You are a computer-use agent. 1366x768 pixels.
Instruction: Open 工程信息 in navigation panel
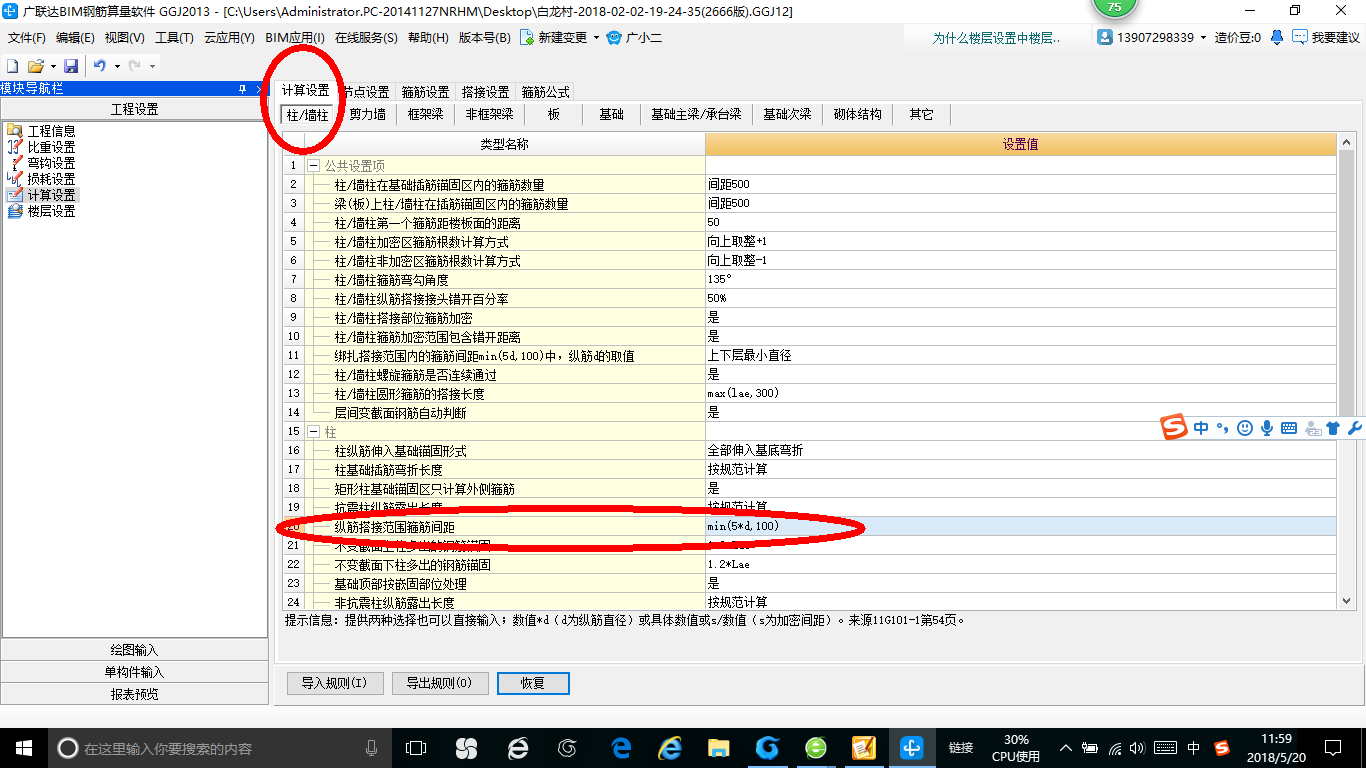coord(50,131)
